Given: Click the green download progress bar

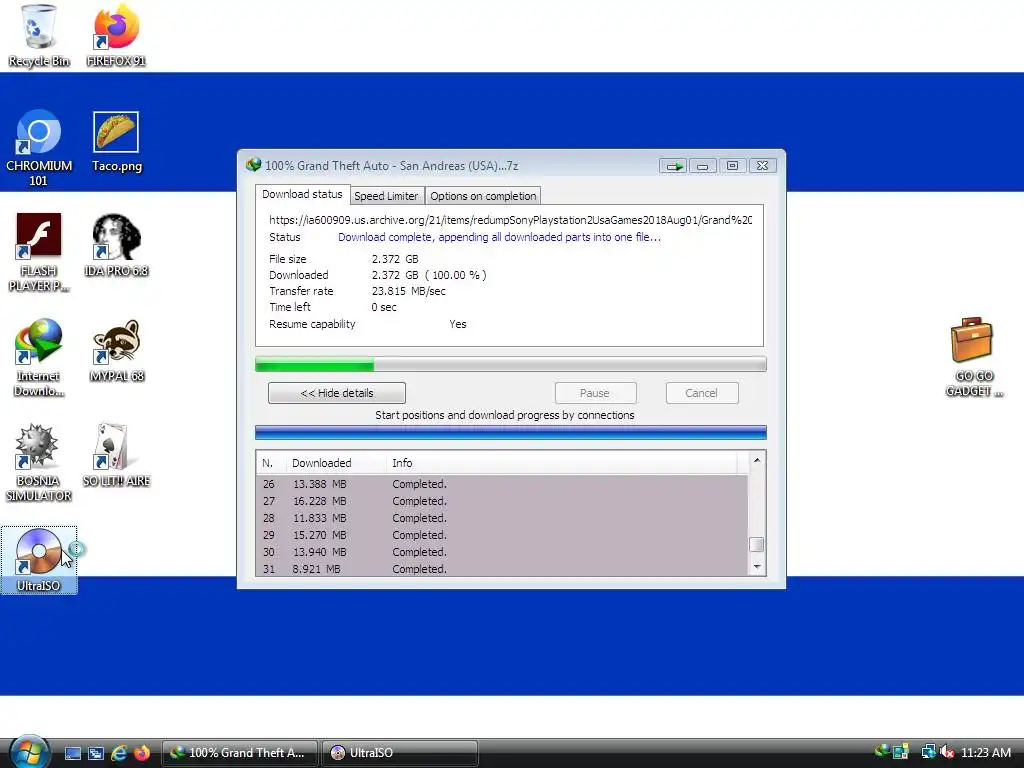Looking at the screenshot, I should click(511, 364).
